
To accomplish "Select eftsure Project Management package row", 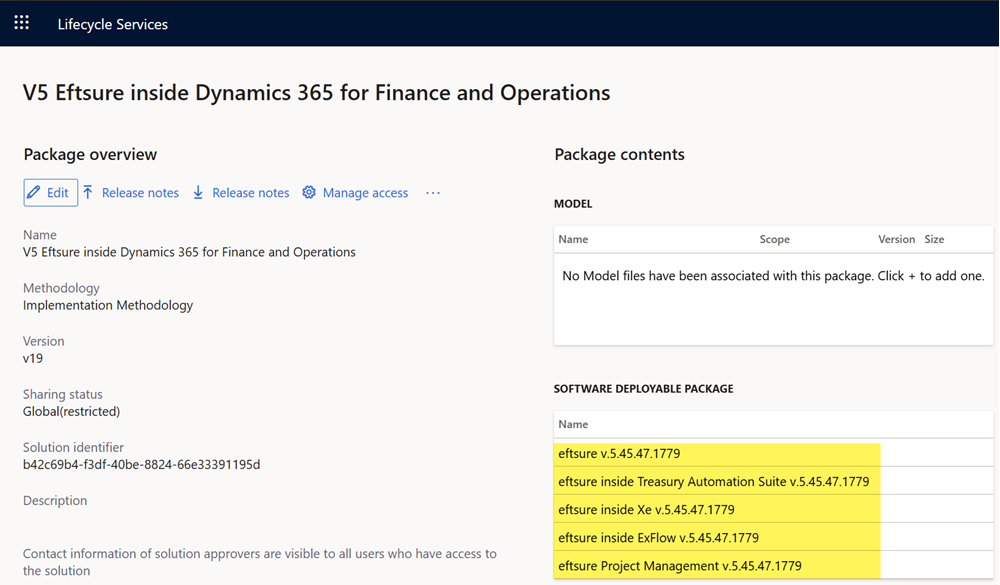I will (x=774, y=566).
